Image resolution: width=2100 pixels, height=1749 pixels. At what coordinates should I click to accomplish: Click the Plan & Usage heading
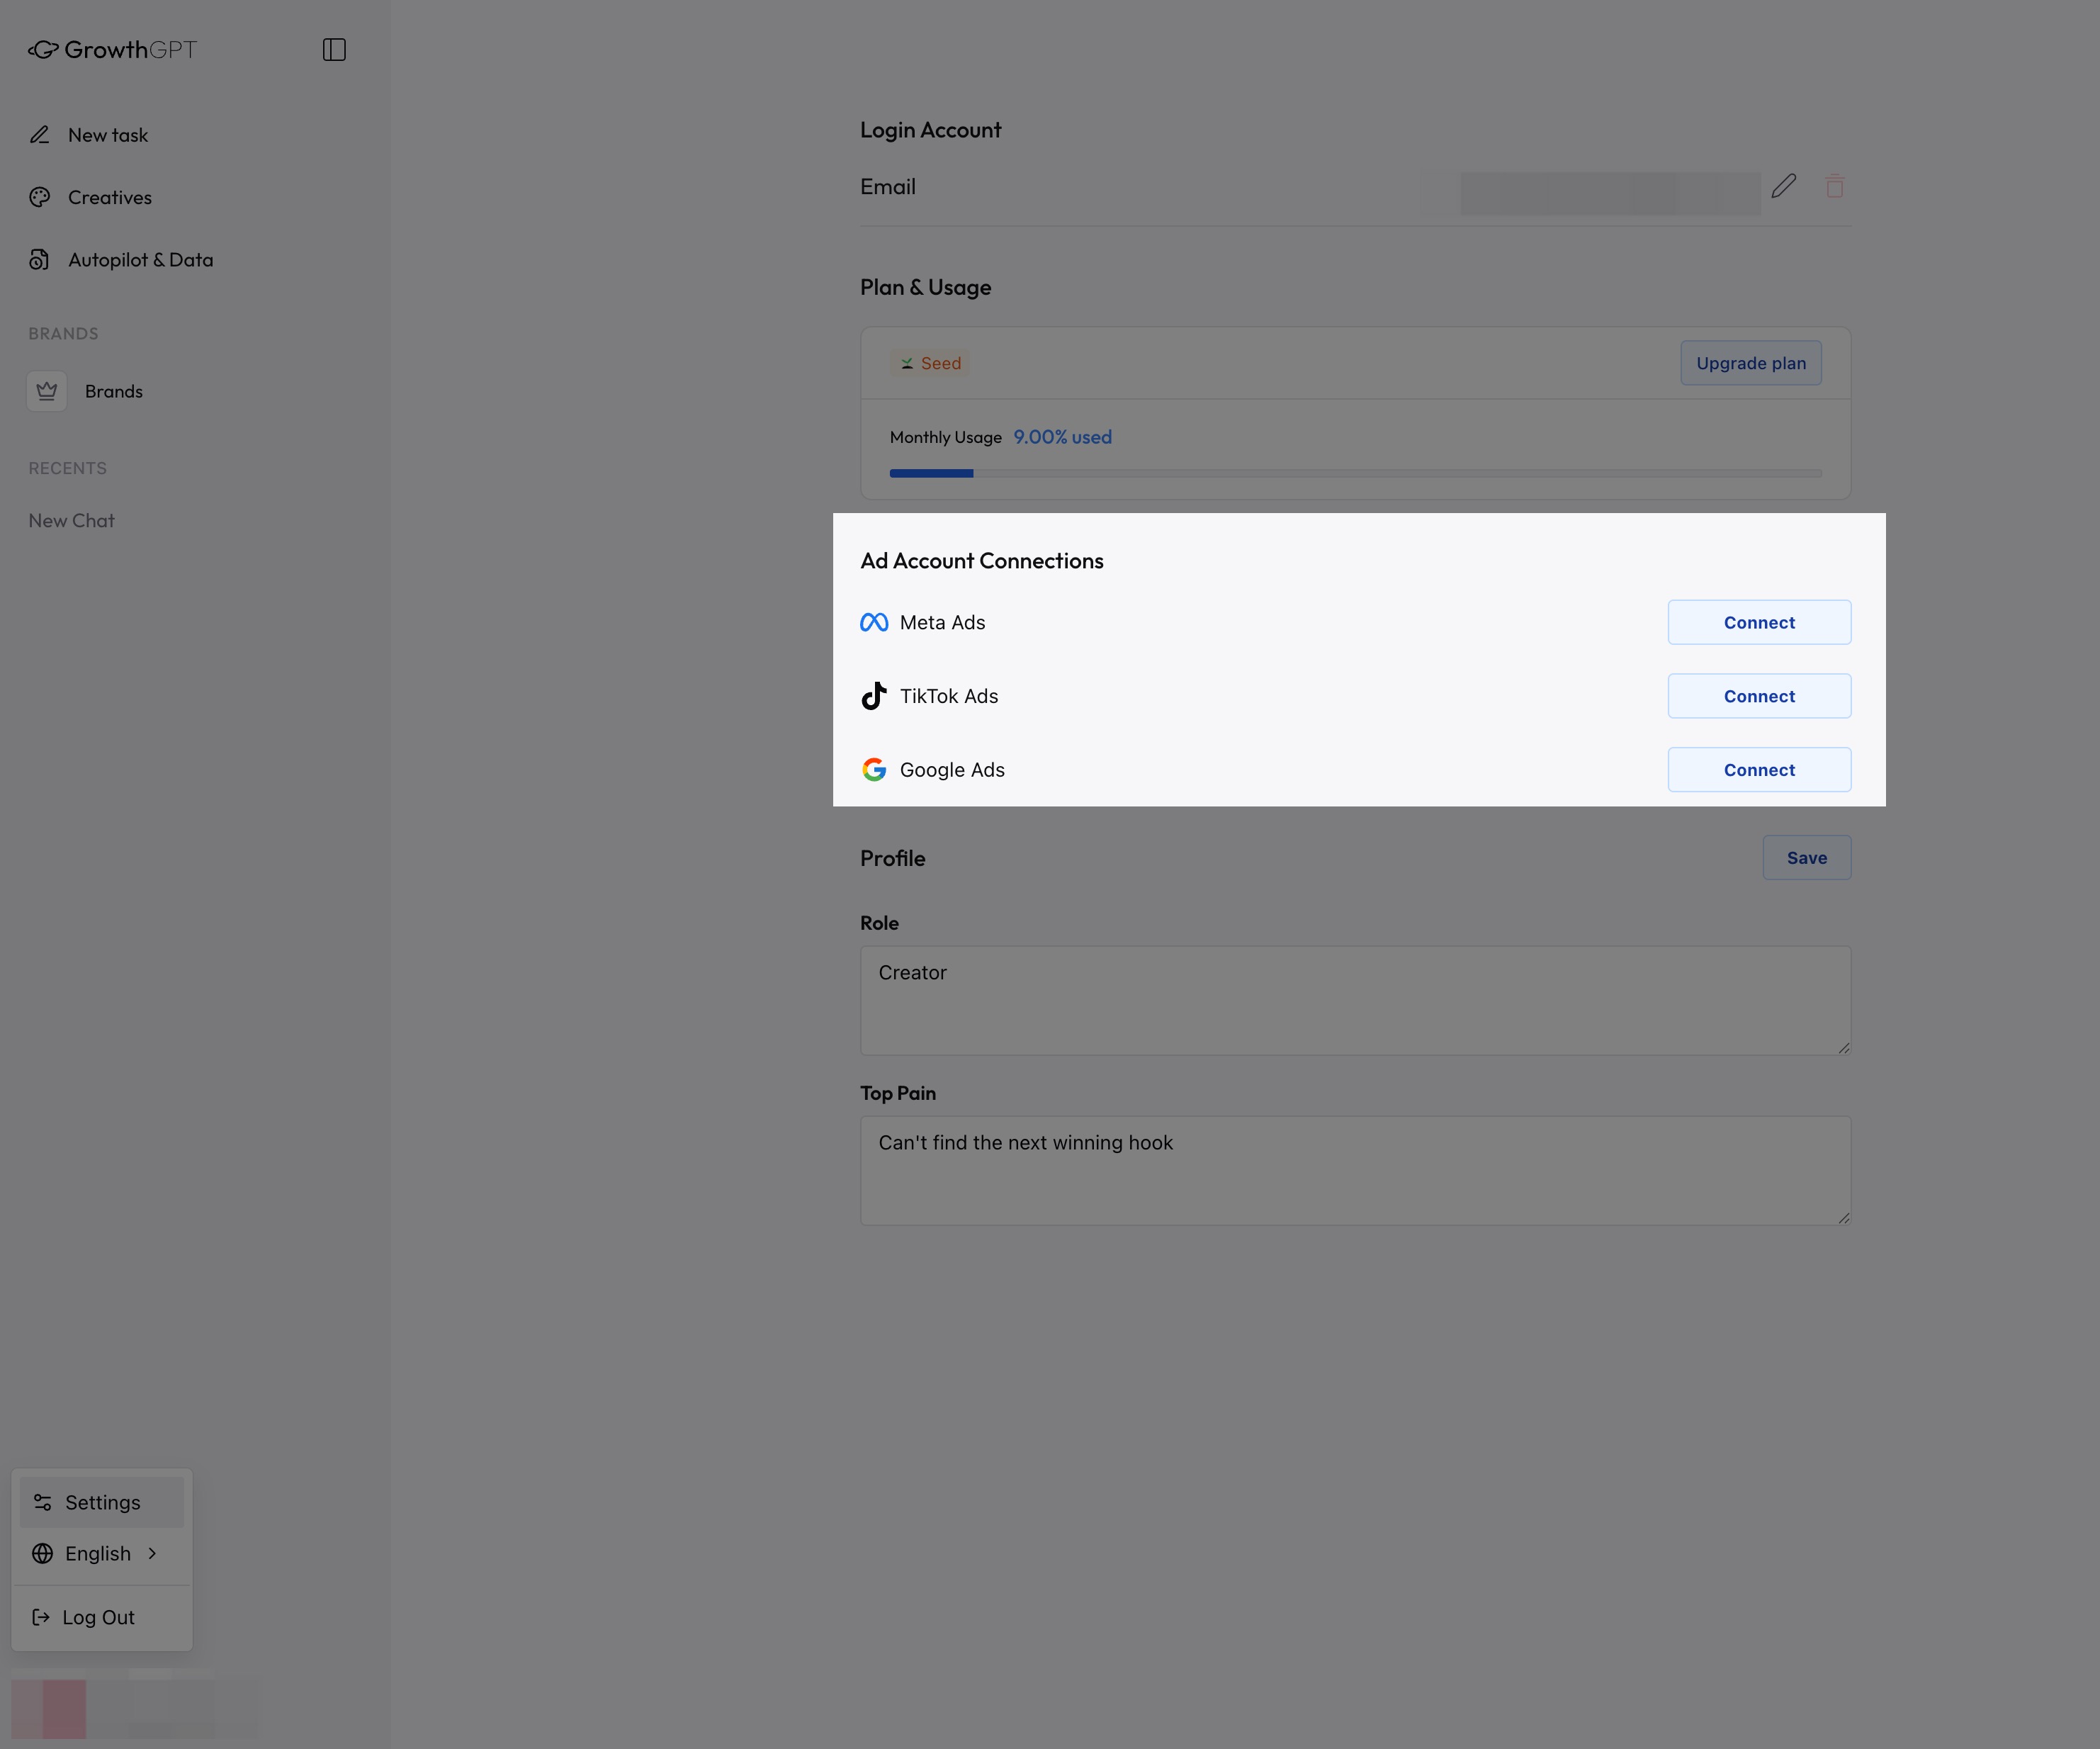[x=926, y=287]
